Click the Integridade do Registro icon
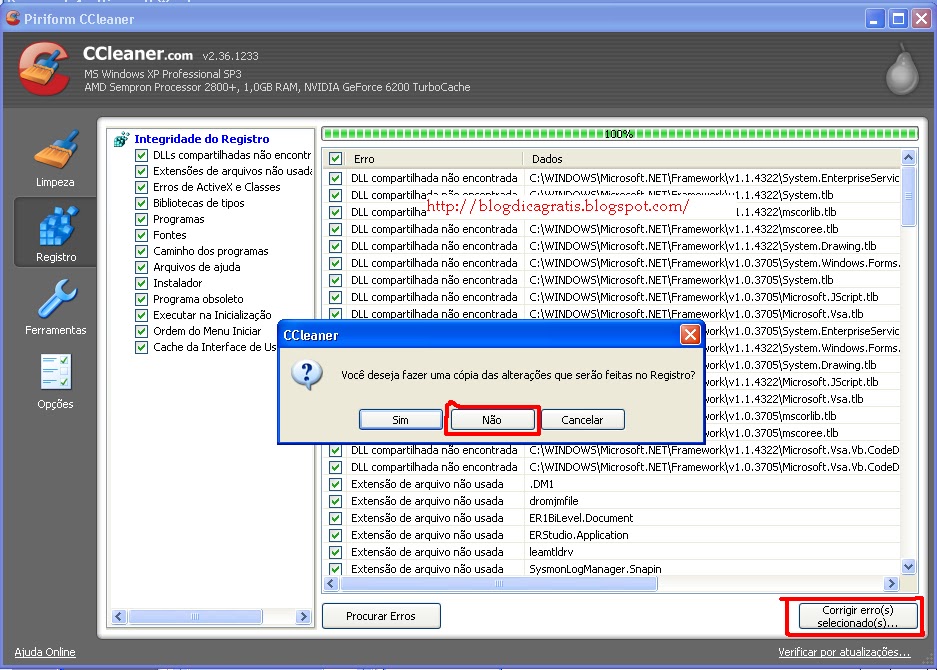937x670 pixels. pyautogui.click(x=121, y=139)
